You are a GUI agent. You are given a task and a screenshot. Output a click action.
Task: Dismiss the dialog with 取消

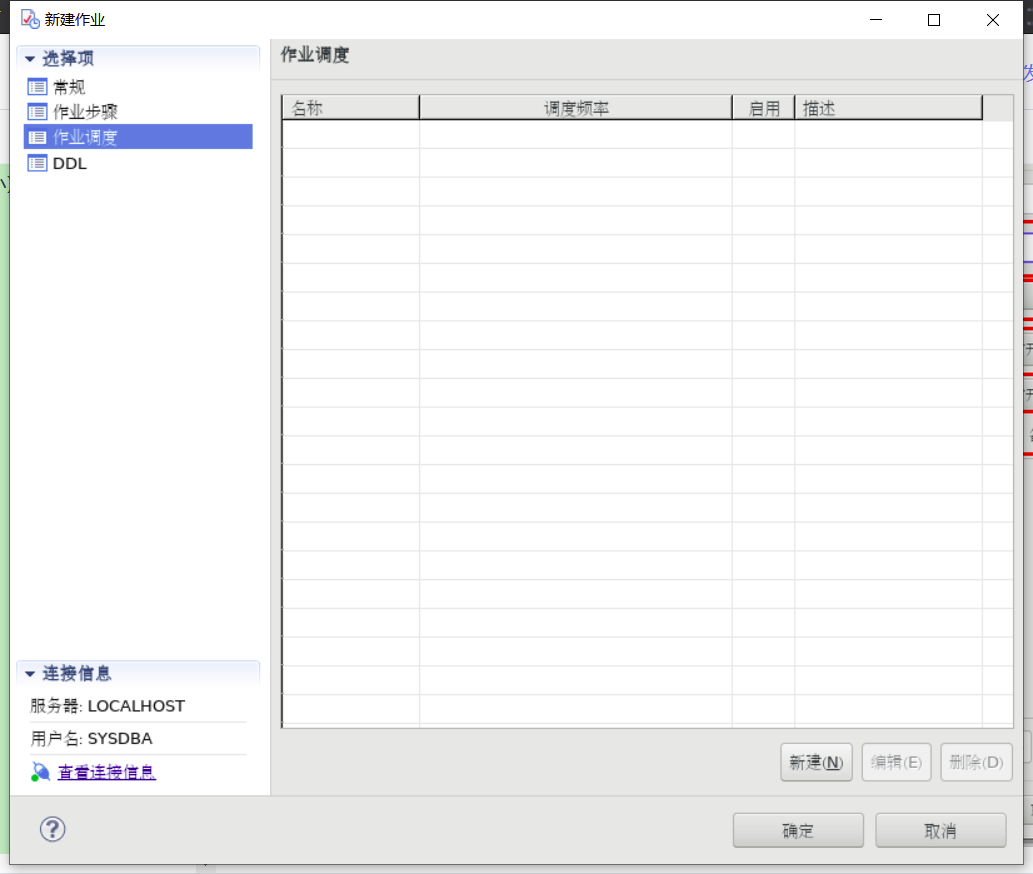tap(940, 830)
